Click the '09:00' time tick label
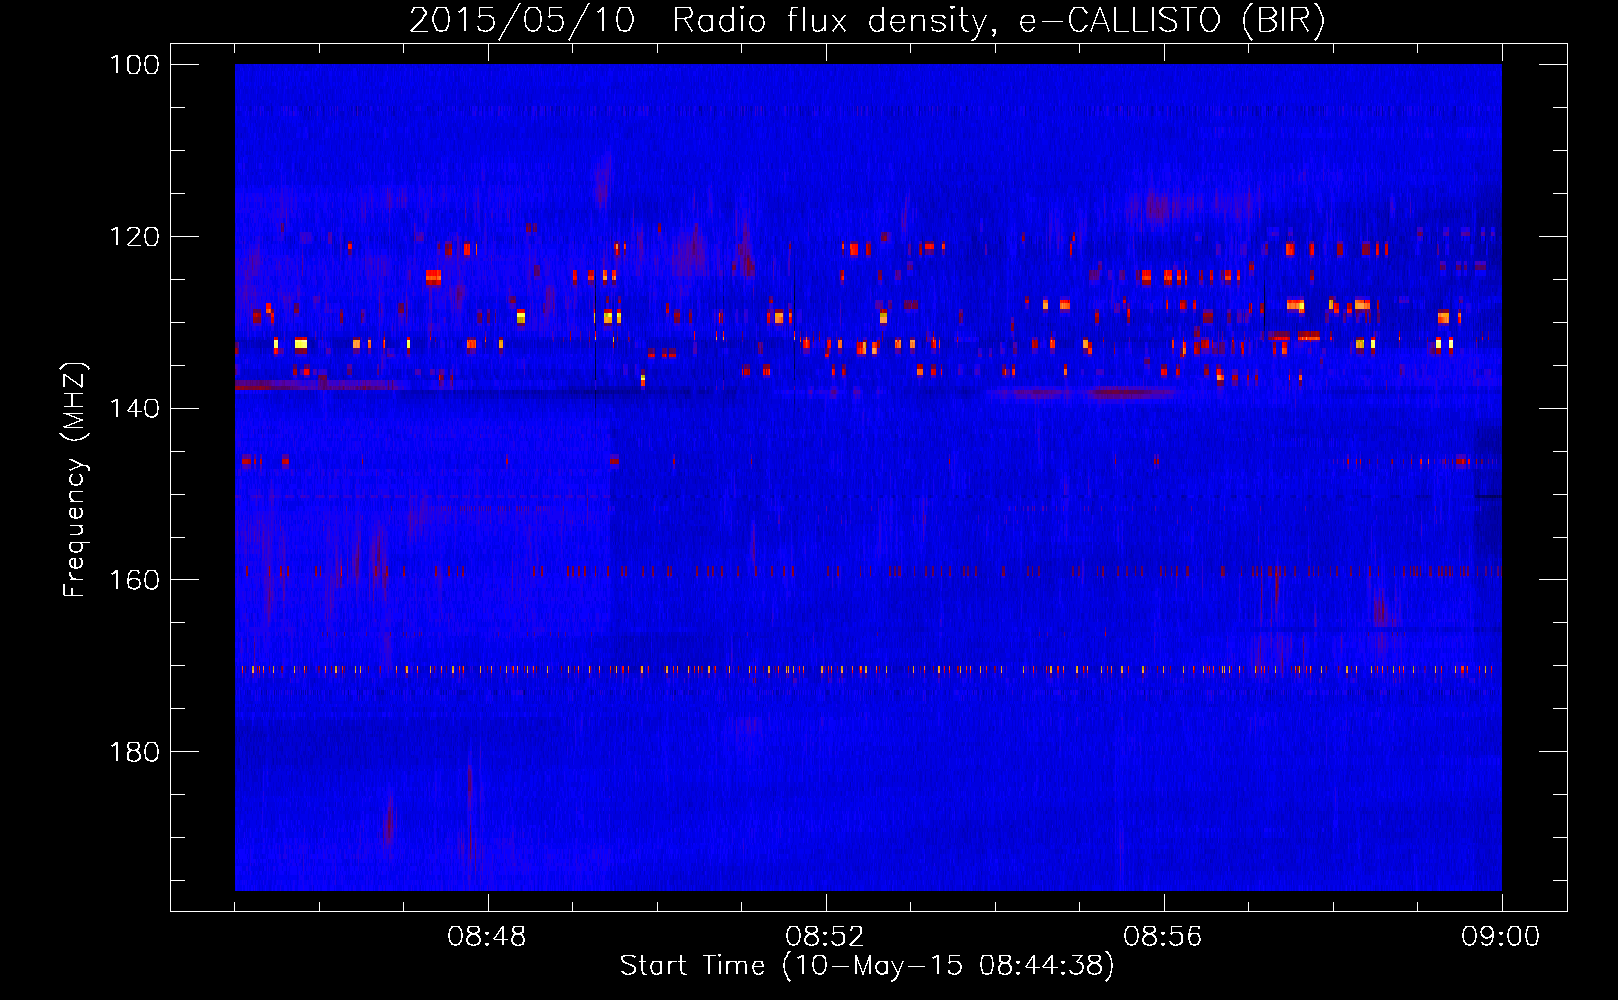This screenshot has height=1000, width=1618. (1501, 937)
